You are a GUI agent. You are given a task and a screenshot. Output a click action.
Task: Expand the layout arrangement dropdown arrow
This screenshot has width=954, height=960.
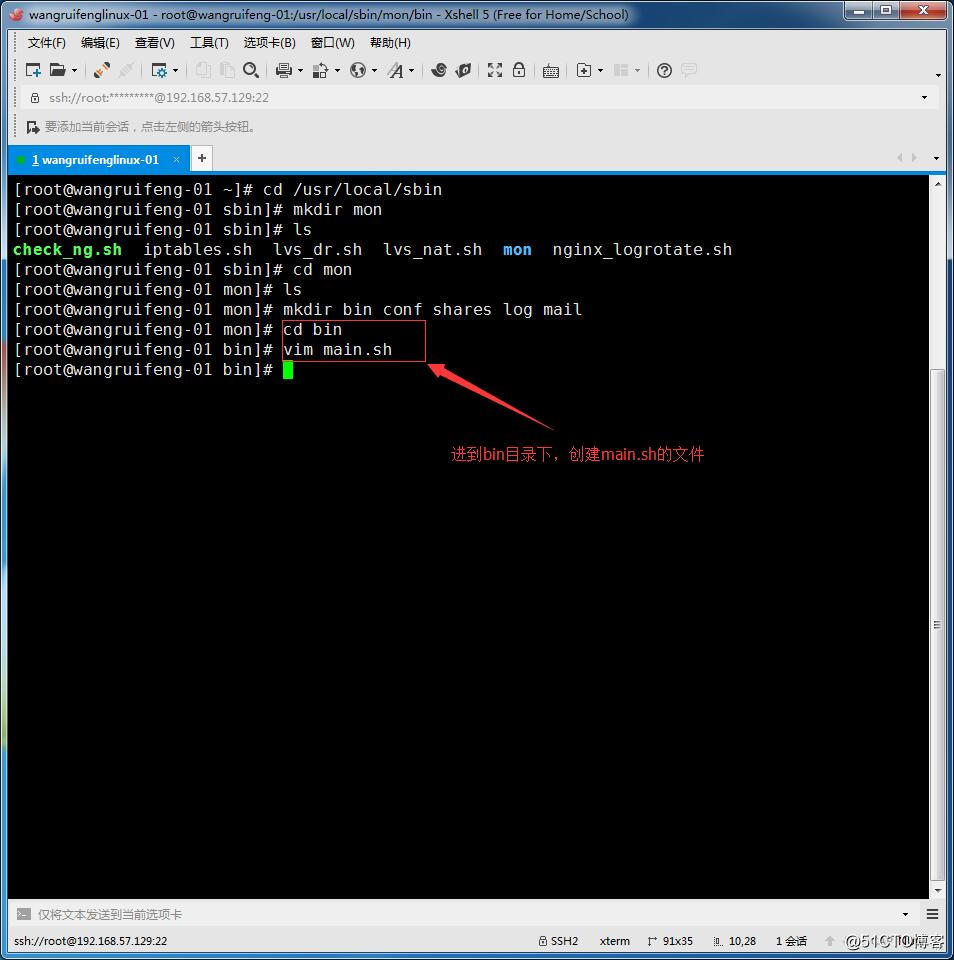[x=637, y=71]
